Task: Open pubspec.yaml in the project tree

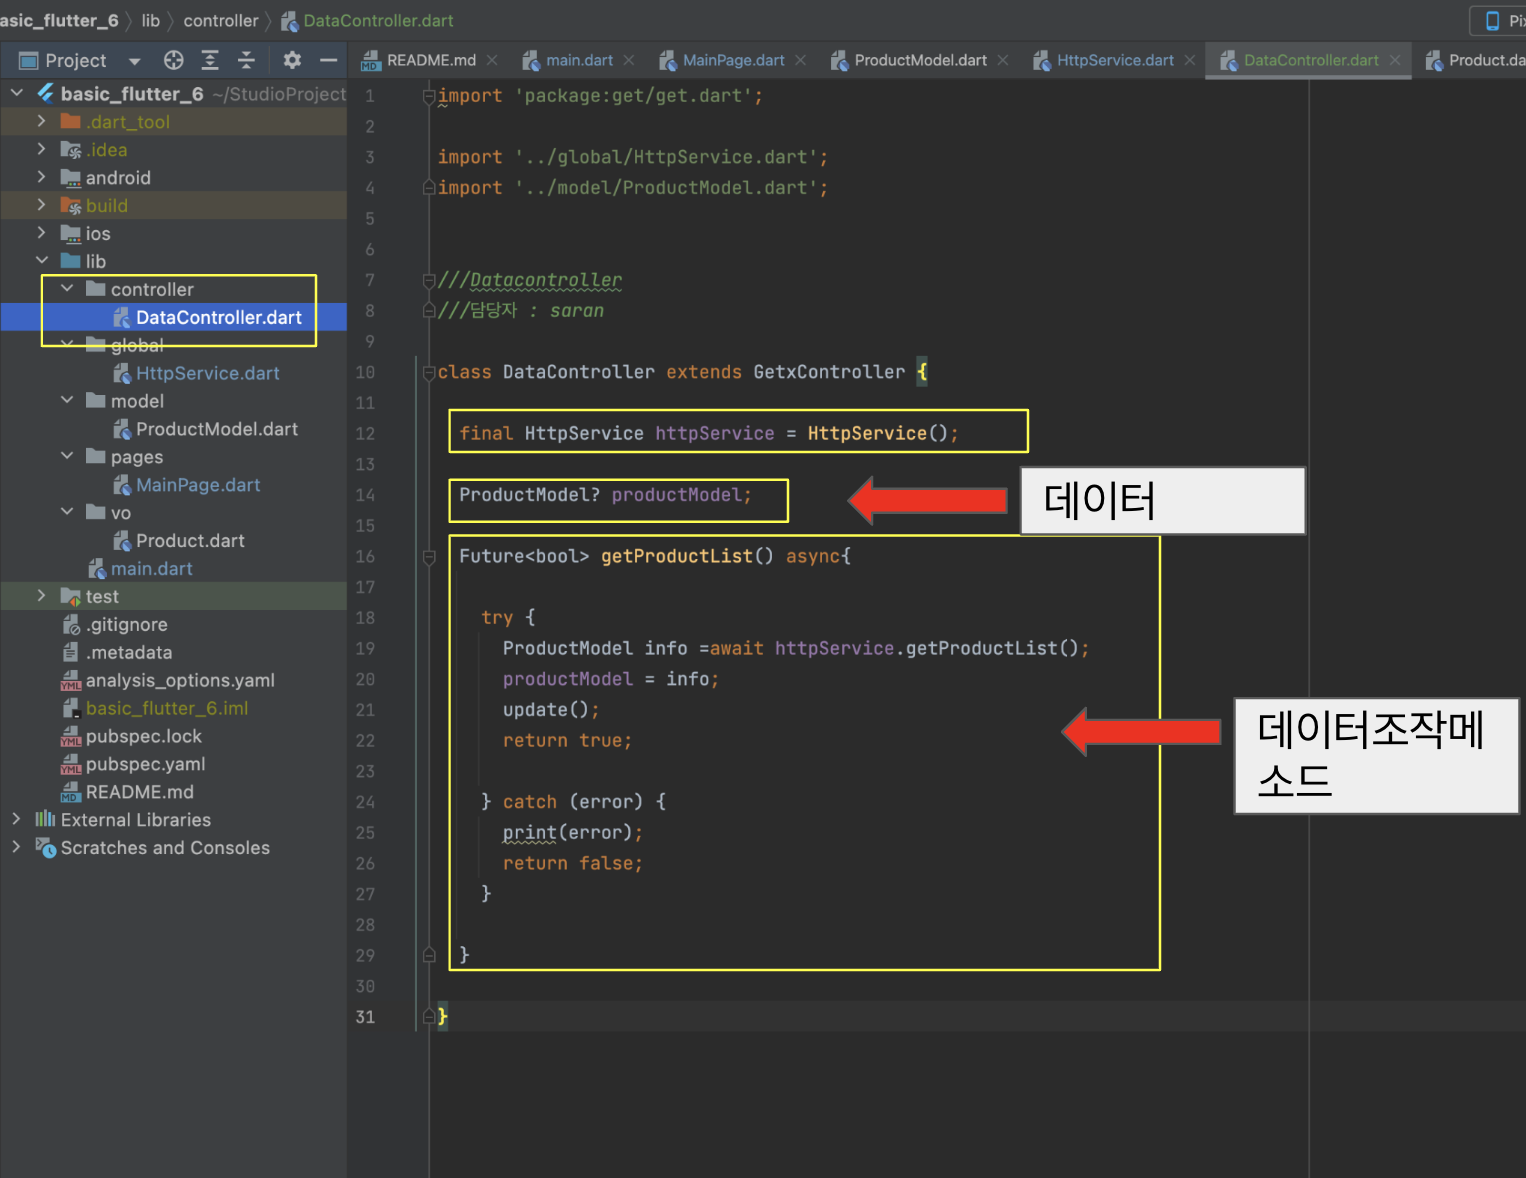Action: [145, 764]
